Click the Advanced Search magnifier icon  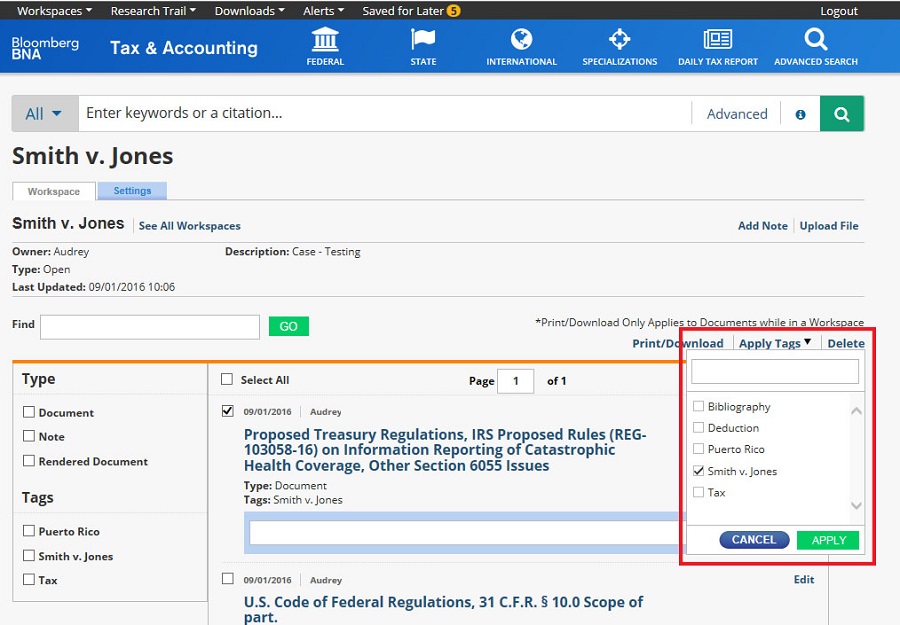(815, 40)
